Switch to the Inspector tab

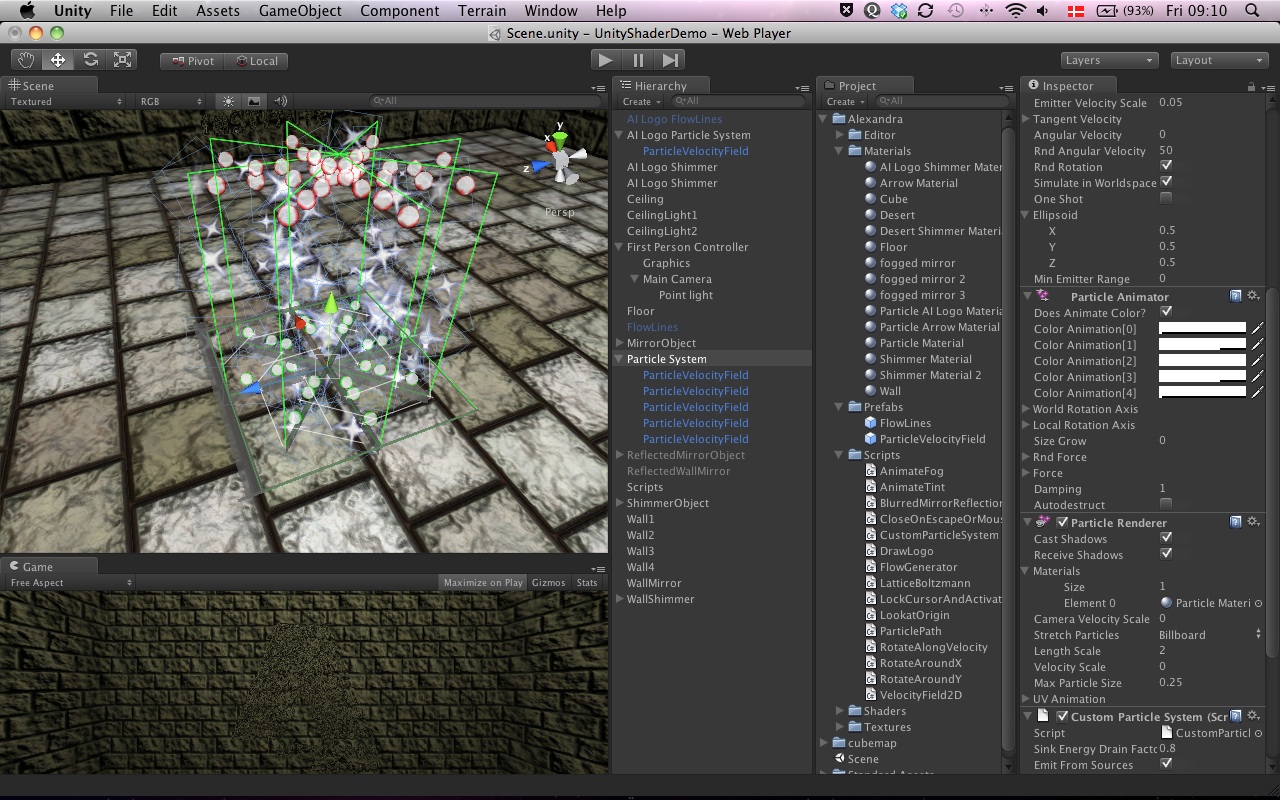[1068, 86]
